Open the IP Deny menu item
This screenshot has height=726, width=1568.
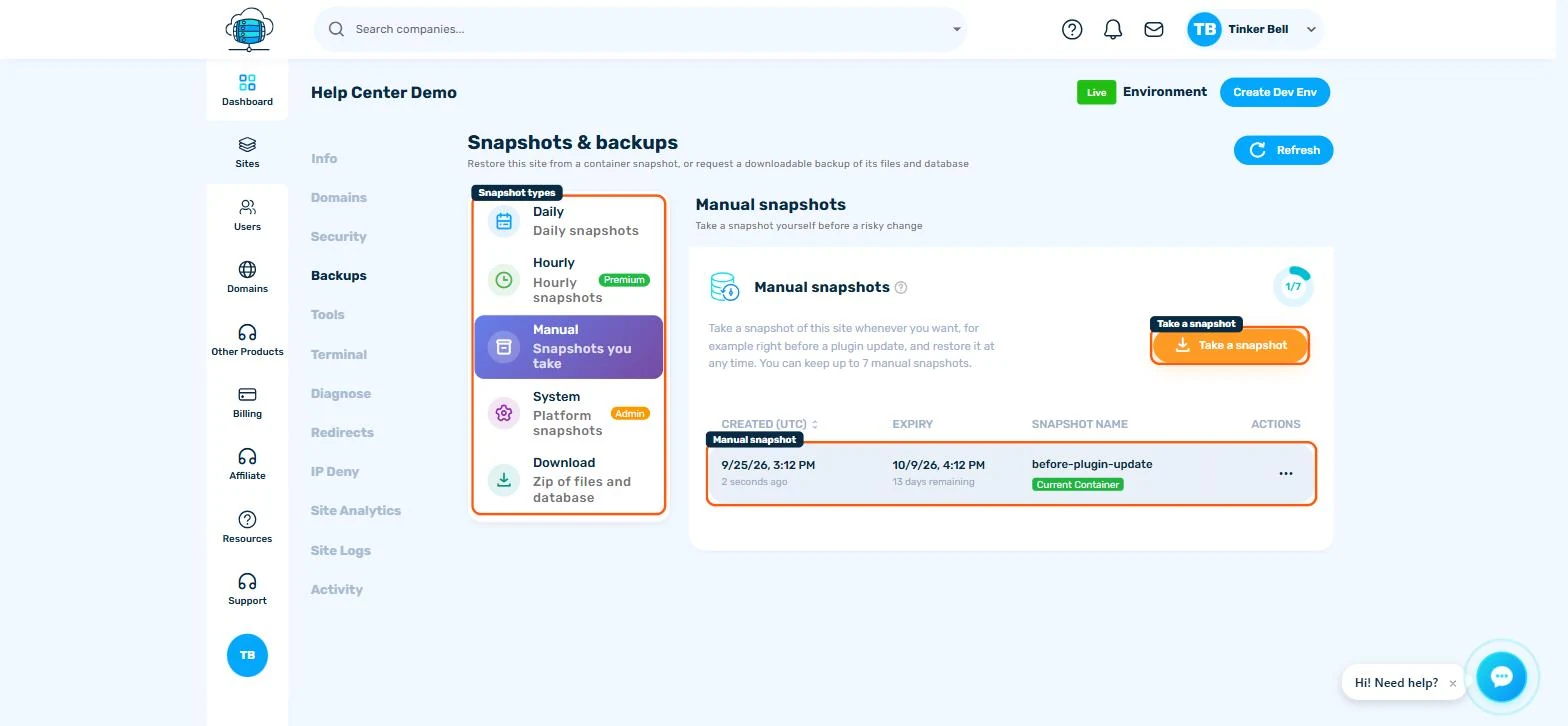(335, 471)
